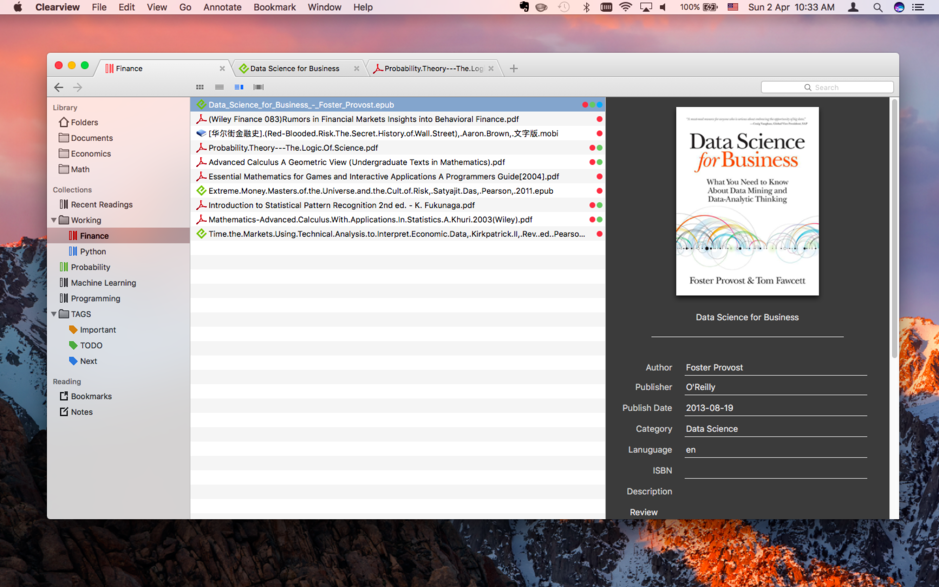
Task: Collapse the TAGS folder
Action: pos(51,314)
